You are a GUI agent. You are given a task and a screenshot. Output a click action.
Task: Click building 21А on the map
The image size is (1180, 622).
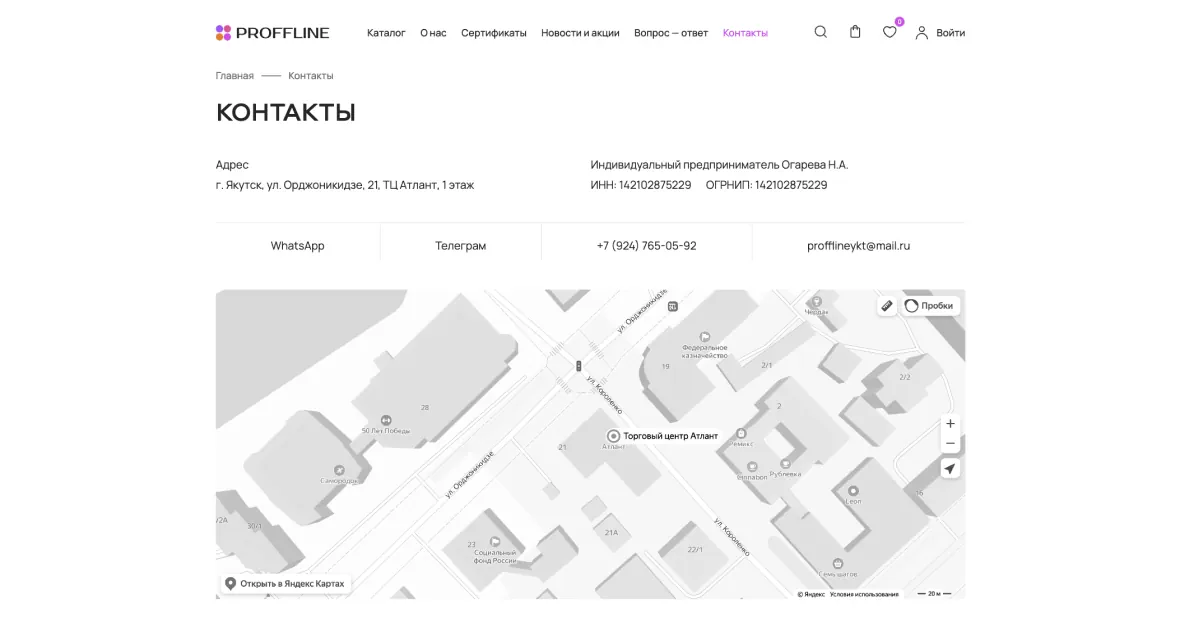[x=611, y=532]
